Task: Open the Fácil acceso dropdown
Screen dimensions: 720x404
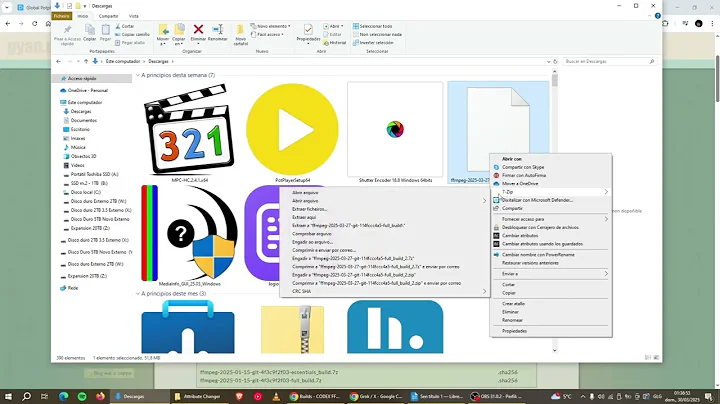Action: (x=267, y=34)
